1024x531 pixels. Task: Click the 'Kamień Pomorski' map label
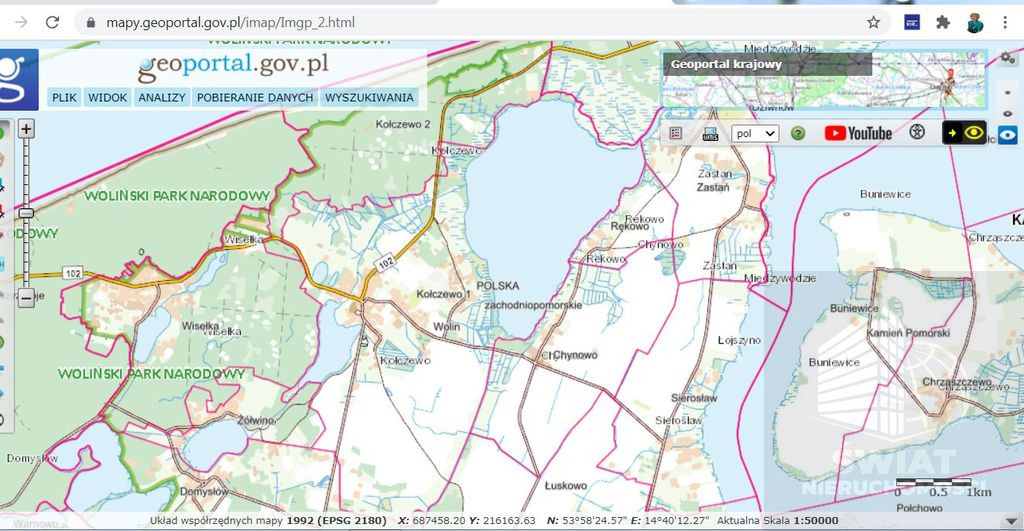[x=908, y=333]
